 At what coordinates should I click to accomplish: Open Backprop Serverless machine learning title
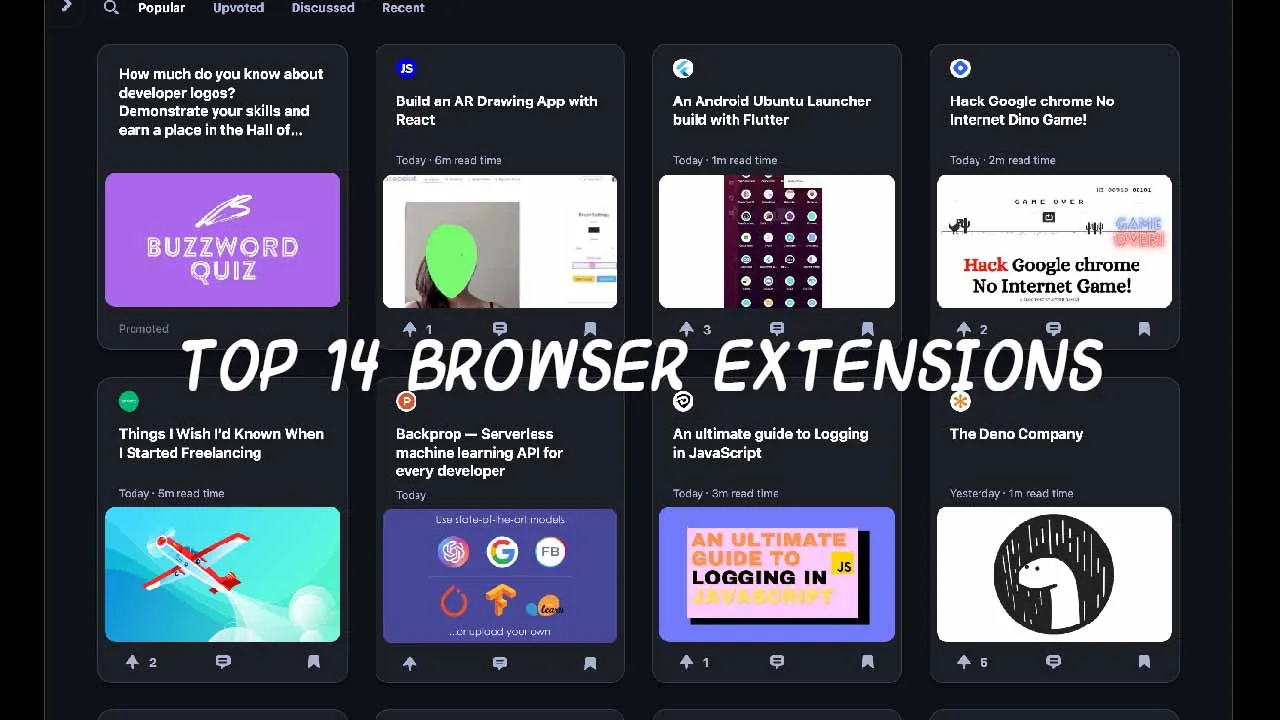tap(479, 452)
